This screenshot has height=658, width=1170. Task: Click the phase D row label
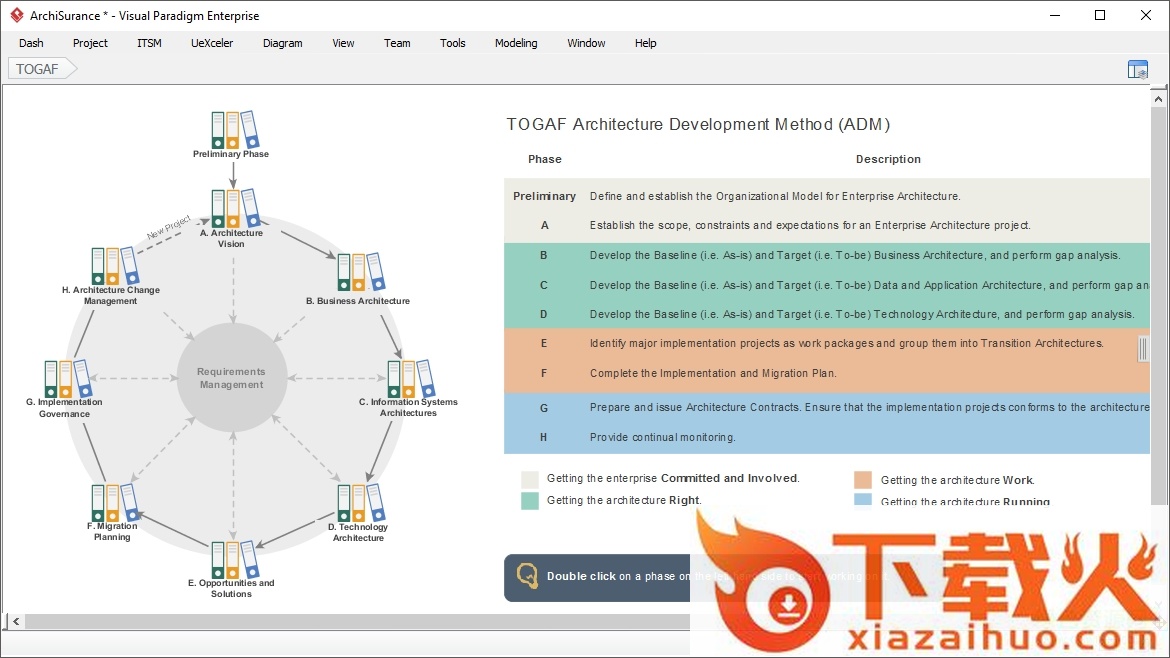[544, 314]
